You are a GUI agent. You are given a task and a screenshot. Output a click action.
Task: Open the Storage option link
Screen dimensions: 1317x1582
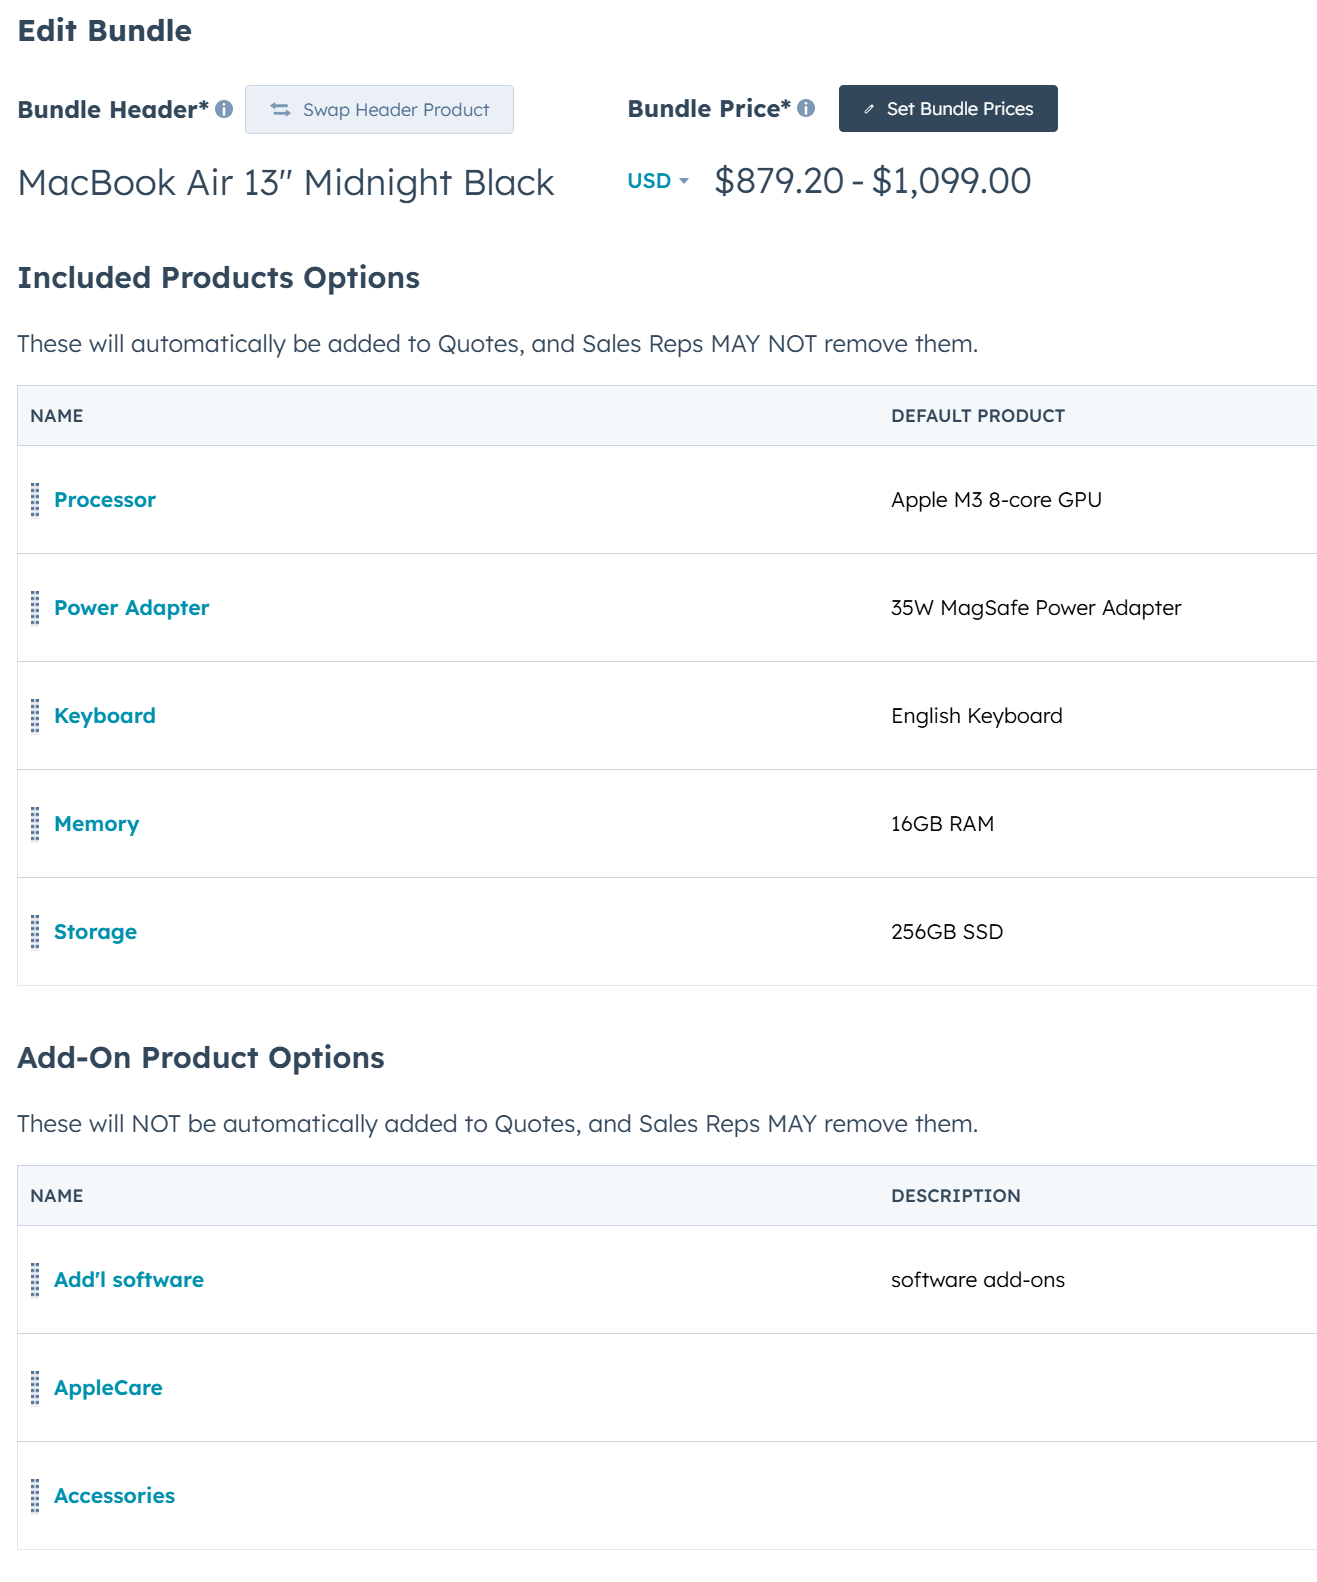tap(95, 932)
